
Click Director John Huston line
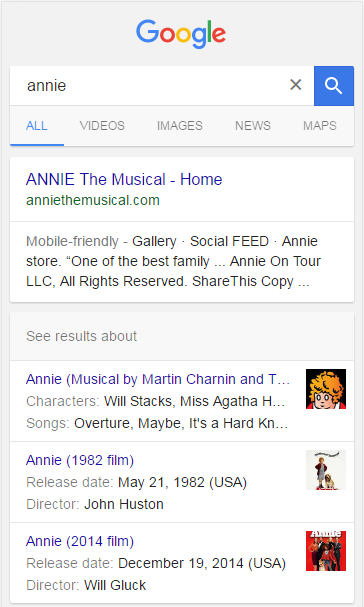click(x=95, y=504)
